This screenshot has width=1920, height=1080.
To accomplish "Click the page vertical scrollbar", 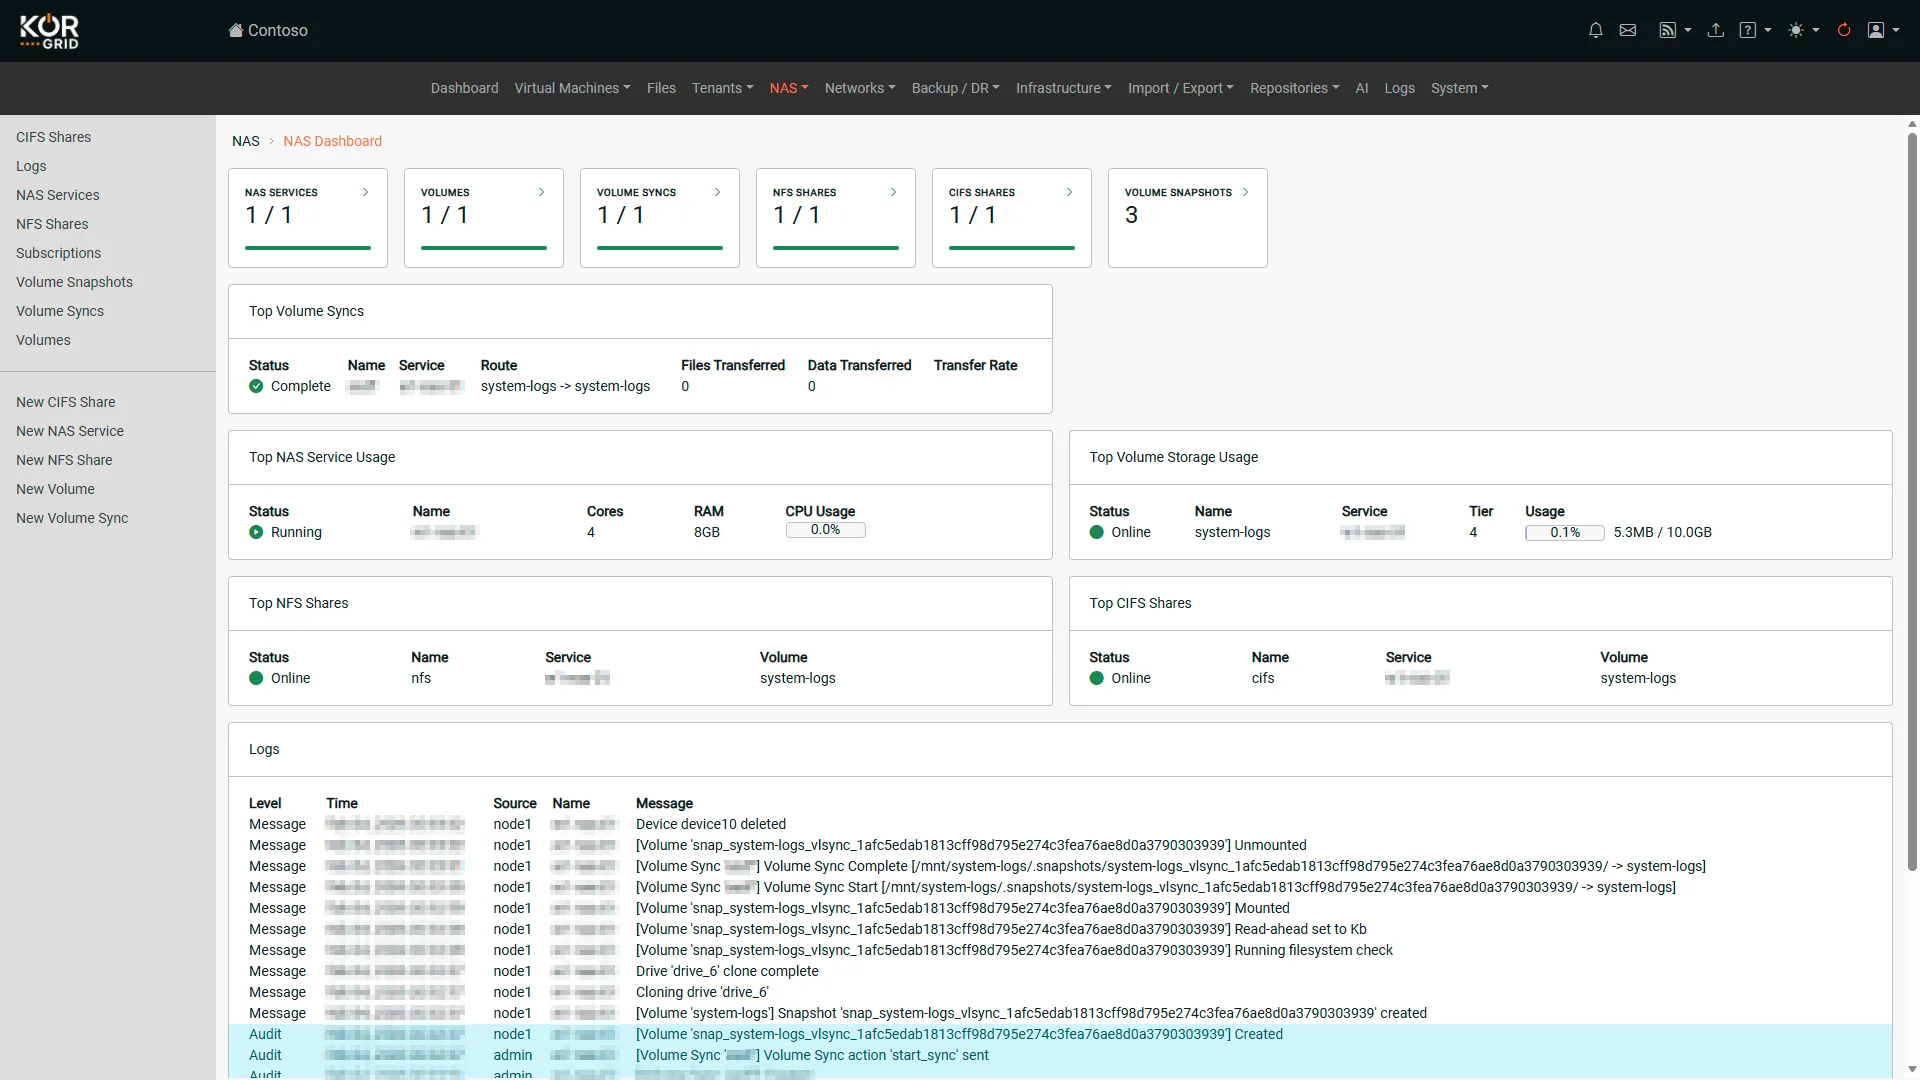I will pyautogui.click(x=1912, y=500).
